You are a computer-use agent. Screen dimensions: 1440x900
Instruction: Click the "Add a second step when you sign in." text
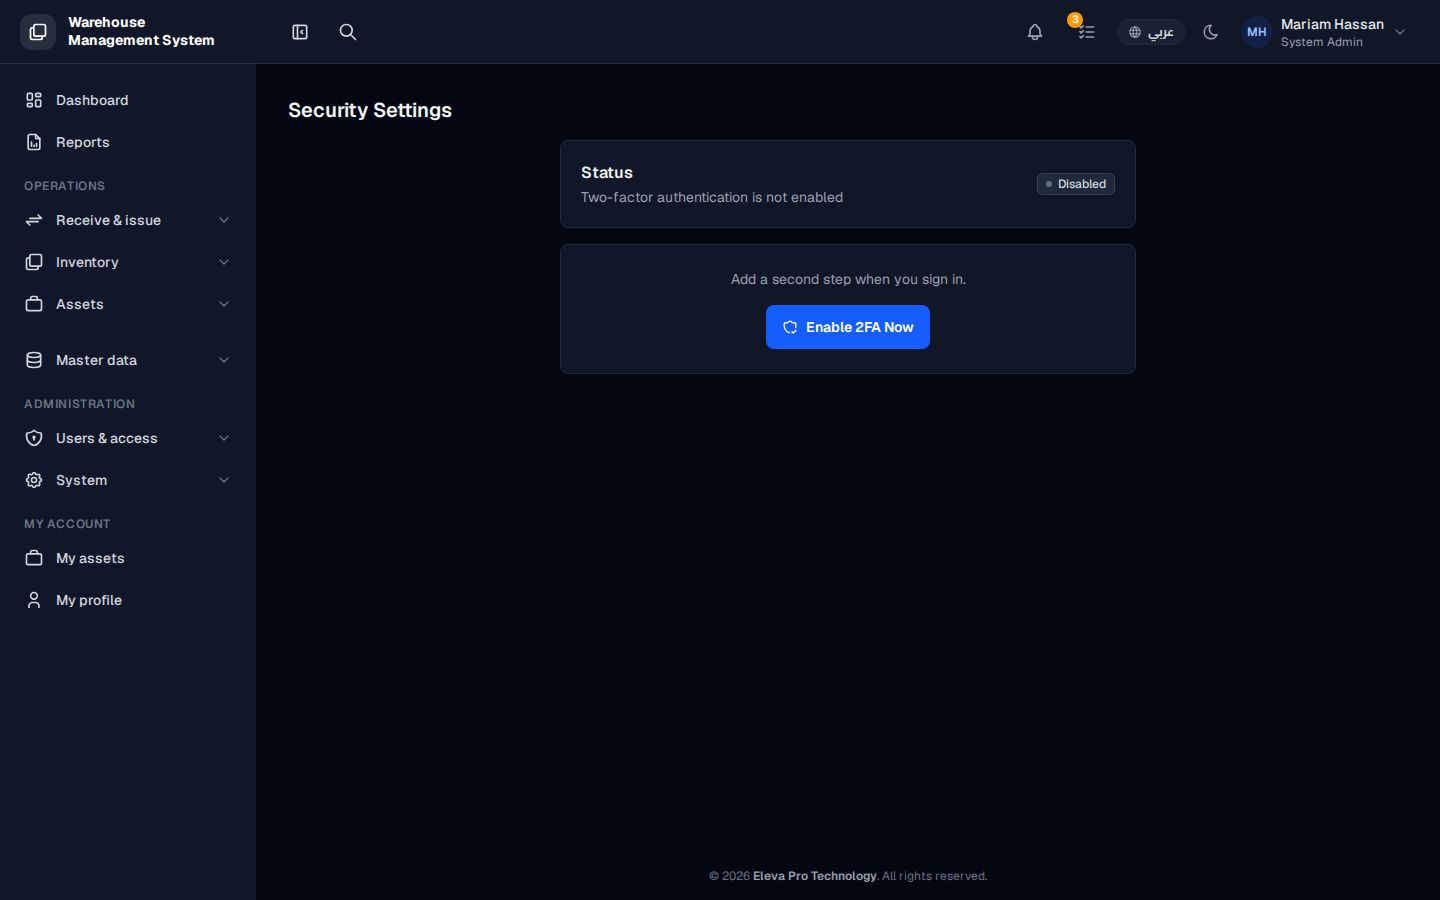click(x=848, y=279)
